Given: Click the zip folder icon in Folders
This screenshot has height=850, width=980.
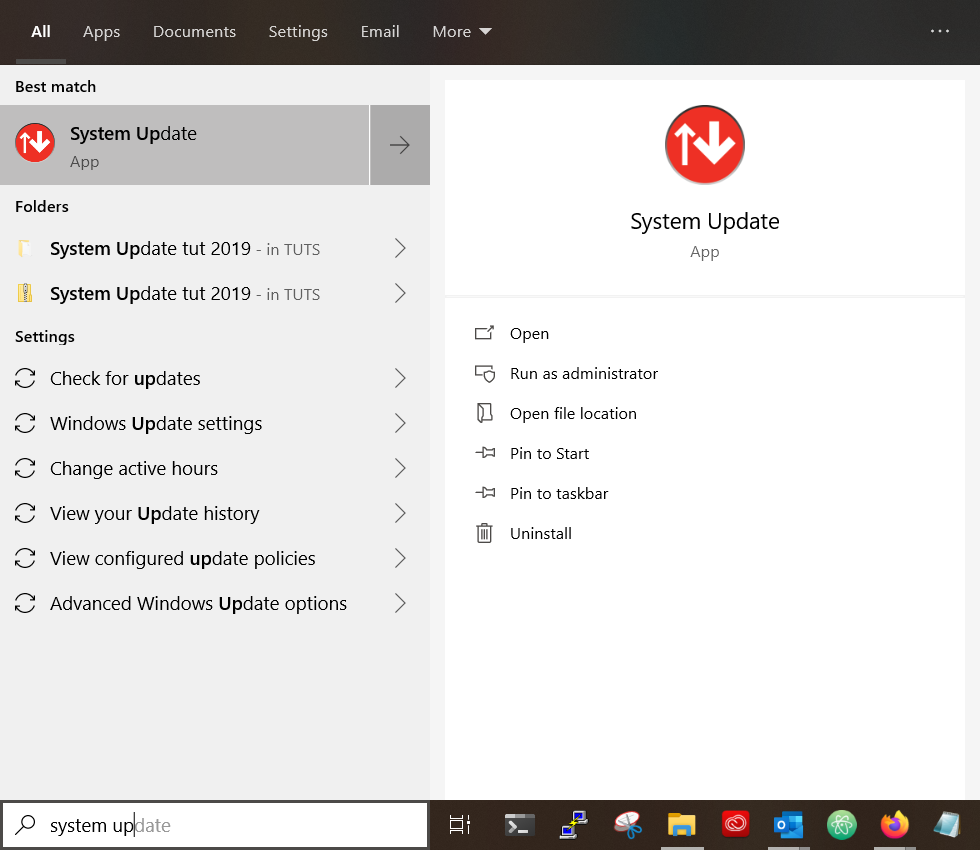Looking at the screenshot, I should (25, 293).
